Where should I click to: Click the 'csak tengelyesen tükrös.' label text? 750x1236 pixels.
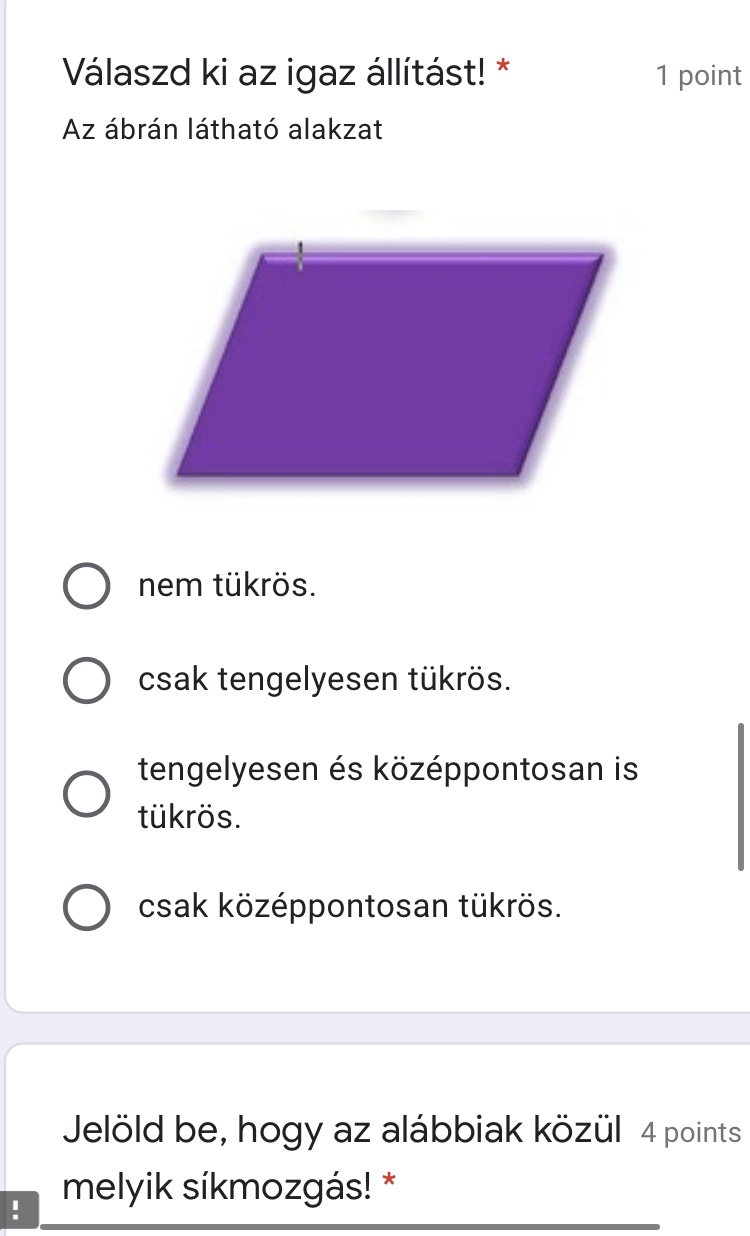point(326,680)
